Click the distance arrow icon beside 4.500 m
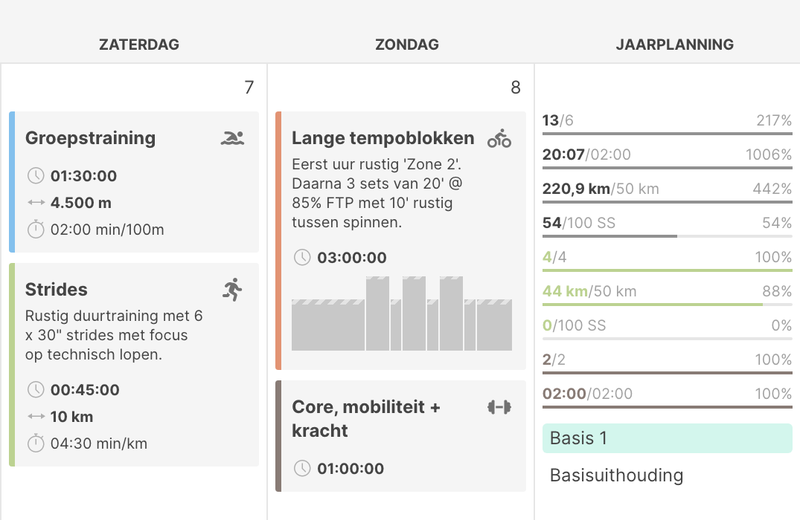The image size is (800, 520). 36,203
